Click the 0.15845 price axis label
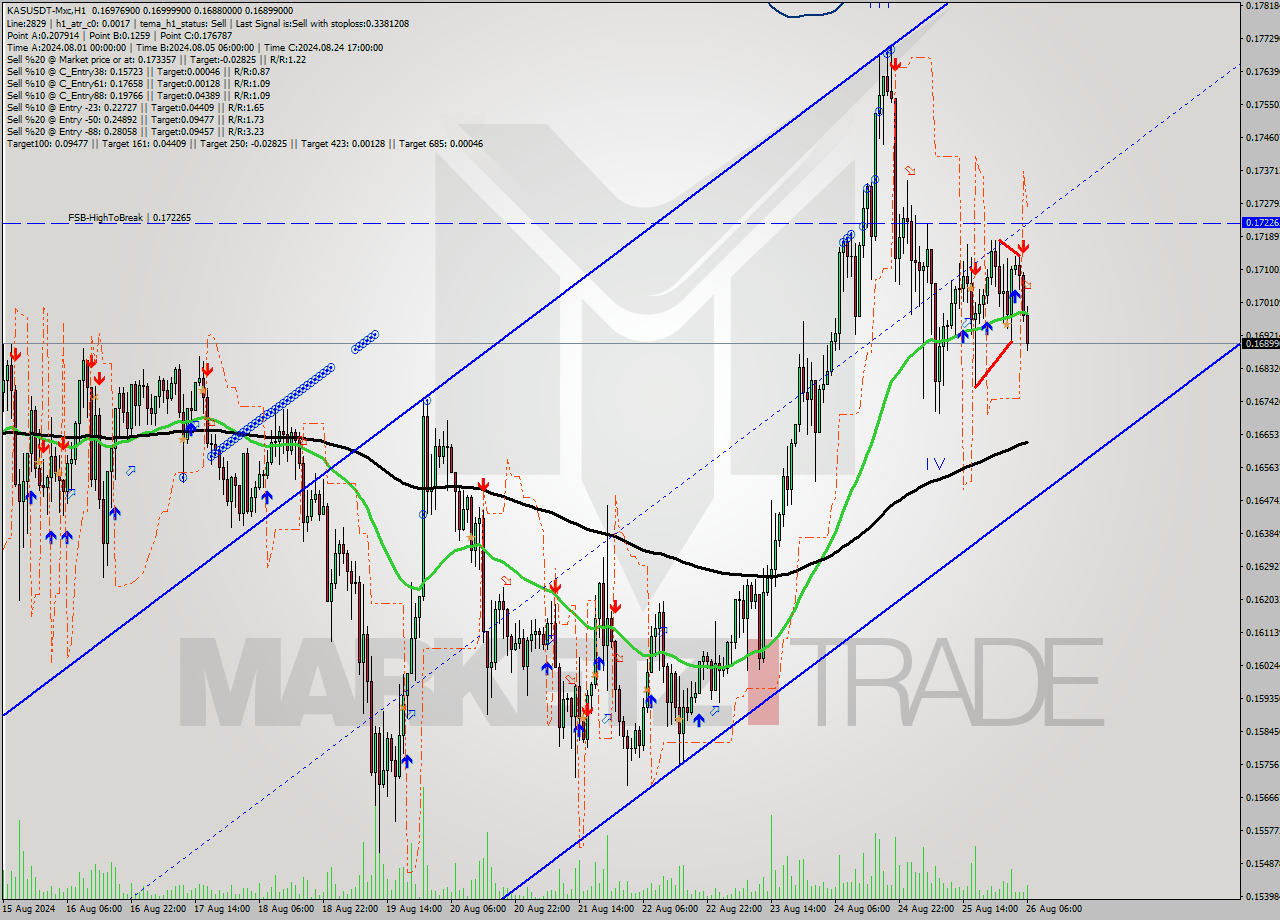 (1263, 732)
